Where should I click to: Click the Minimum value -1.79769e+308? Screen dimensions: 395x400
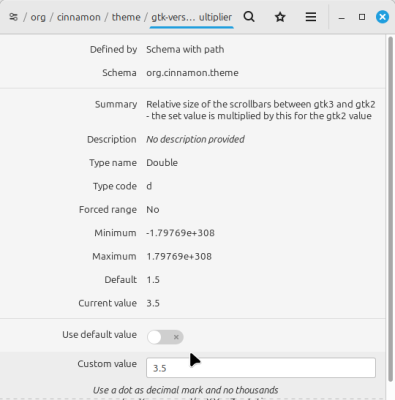180,233
